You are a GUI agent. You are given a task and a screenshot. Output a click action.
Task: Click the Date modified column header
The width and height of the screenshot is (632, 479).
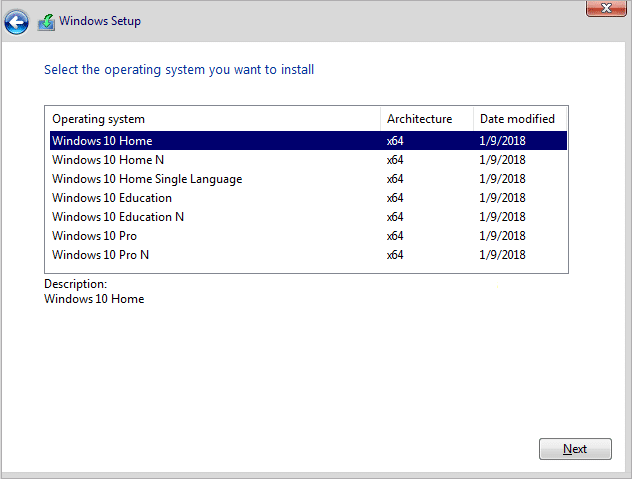pyautogui.click(x=517, y=119)
